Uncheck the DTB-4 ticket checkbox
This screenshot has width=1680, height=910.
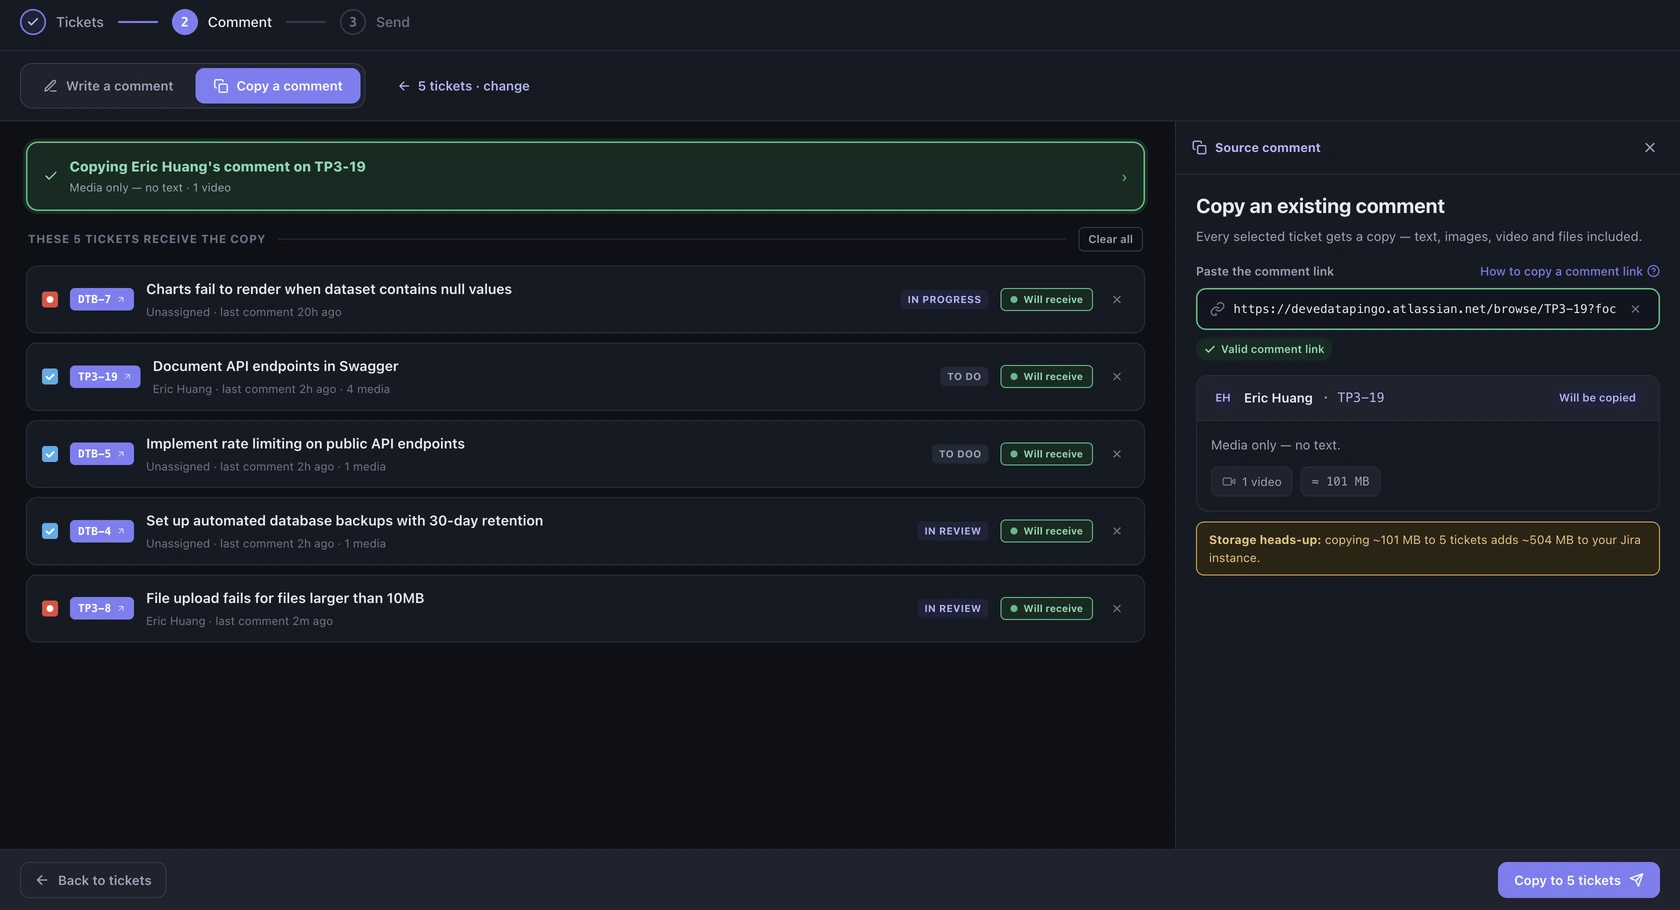point(50,531)
